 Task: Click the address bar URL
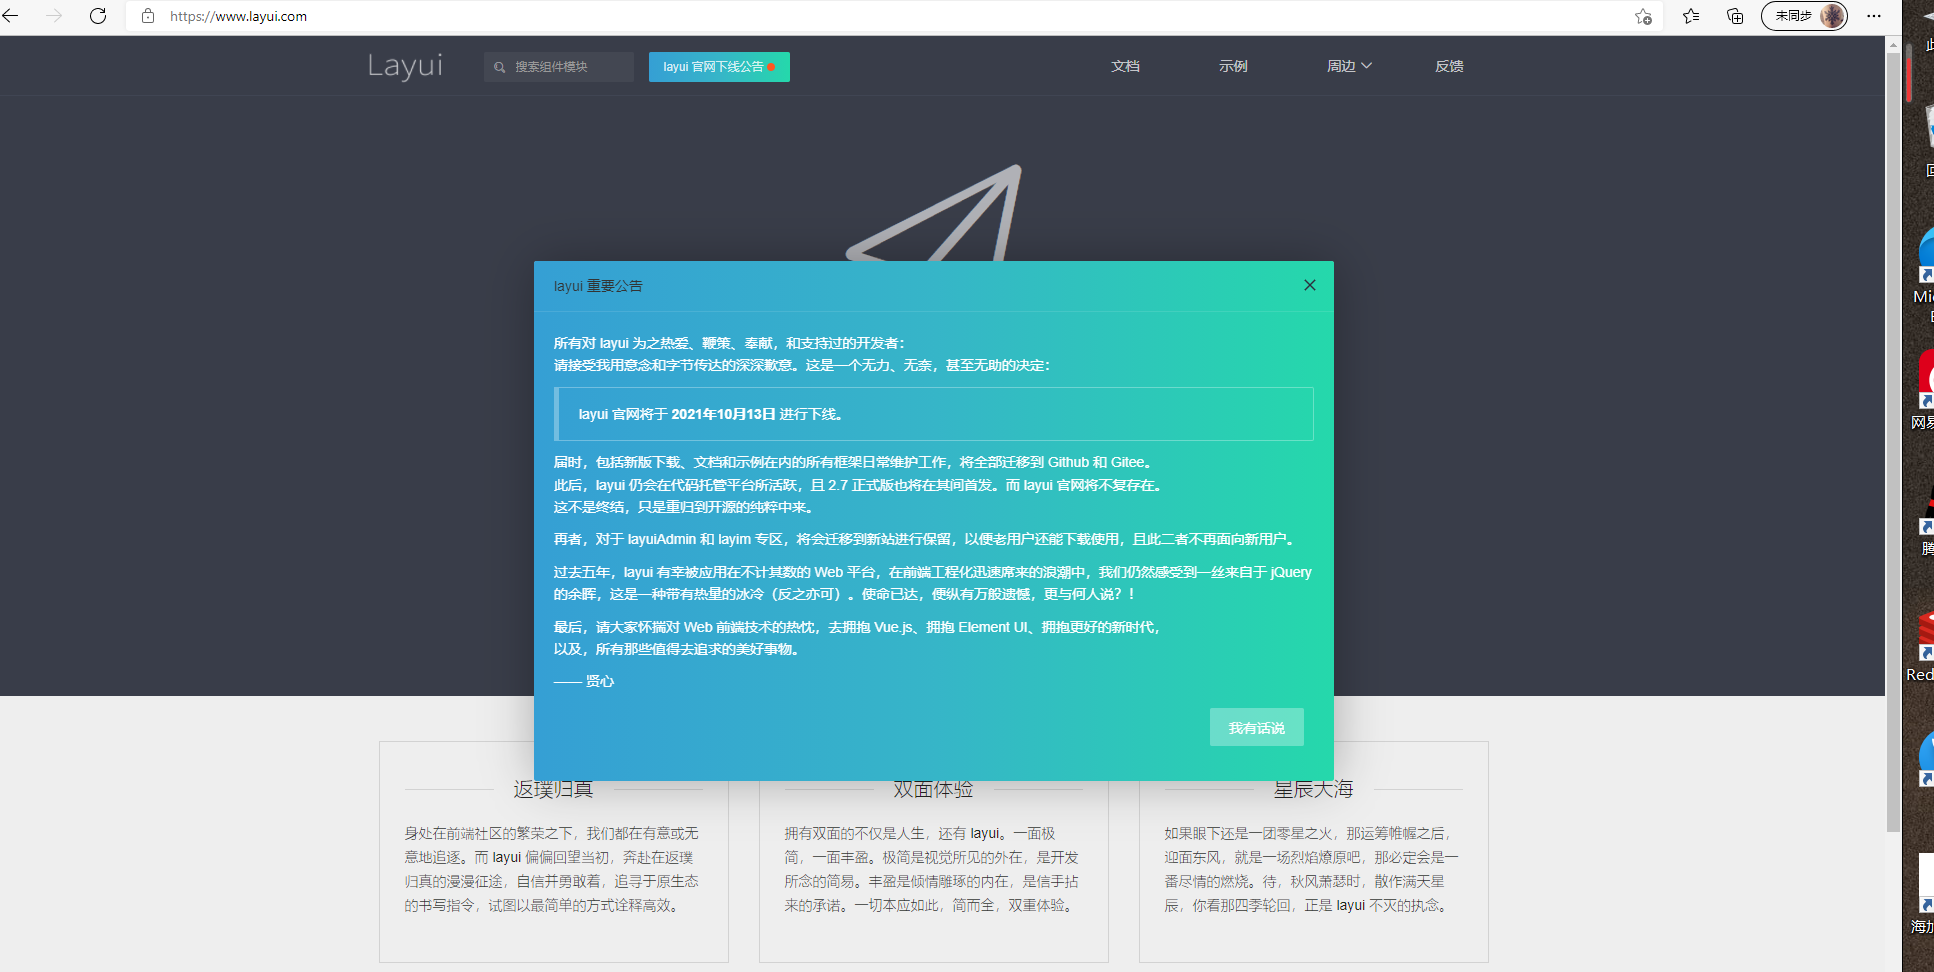pos(238,16)
